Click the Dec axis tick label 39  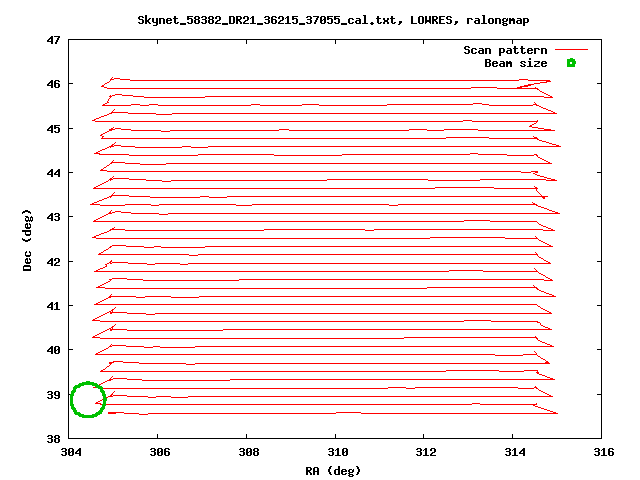[53, 395]
